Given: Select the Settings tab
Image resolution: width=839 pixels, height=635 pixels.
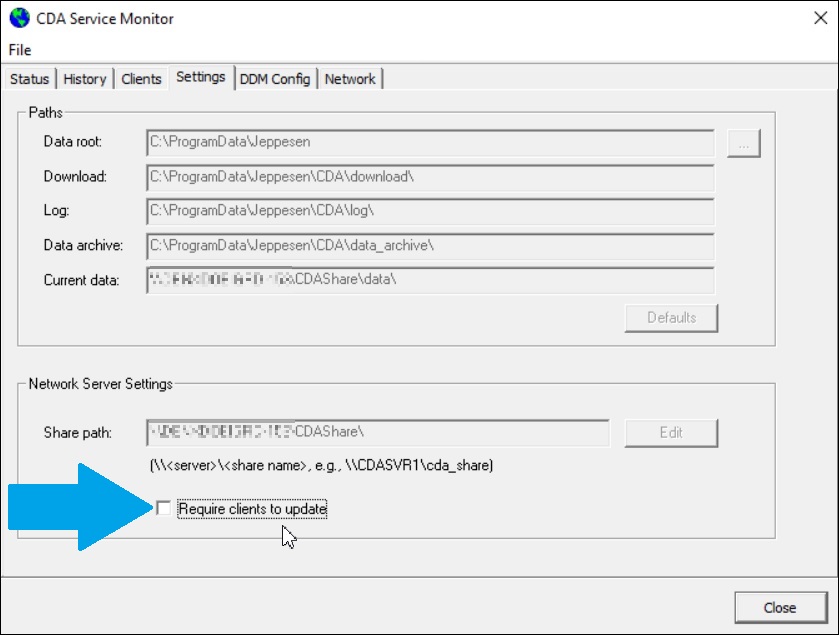Looking at the screenshot, I should pos(201,76).
